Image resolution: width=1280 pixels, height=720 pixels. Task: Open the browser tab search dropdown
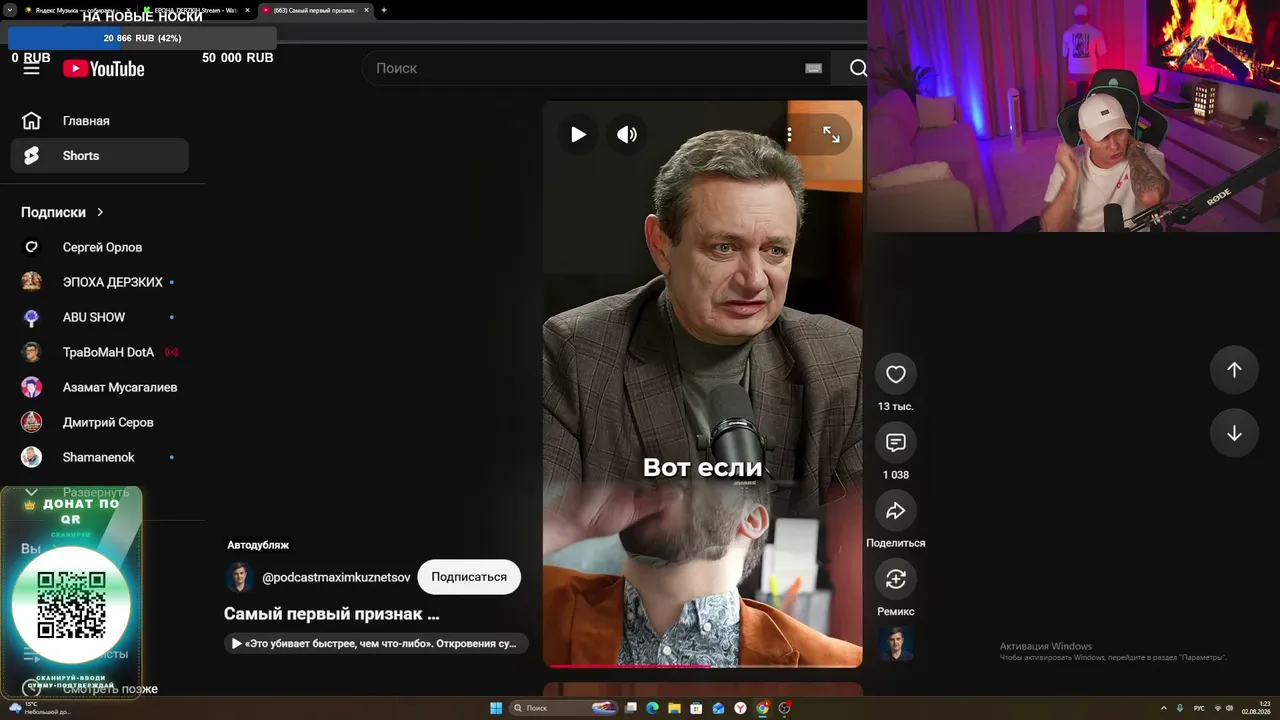(9, 10)
